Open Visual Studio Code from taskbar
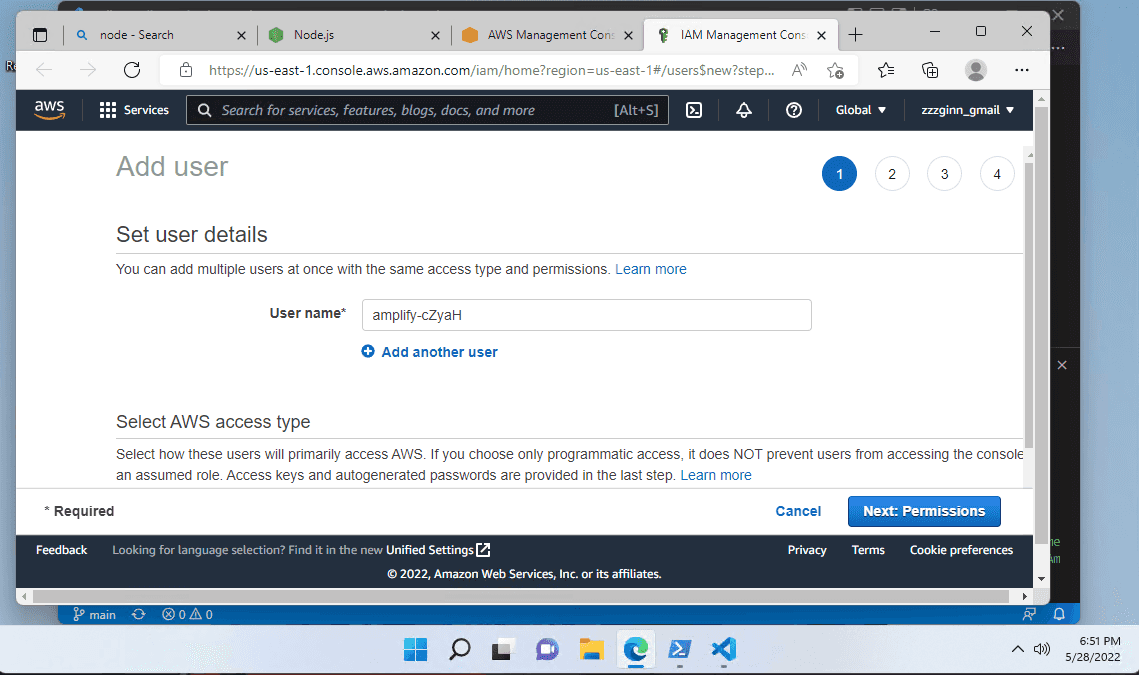 click(724, 649)
